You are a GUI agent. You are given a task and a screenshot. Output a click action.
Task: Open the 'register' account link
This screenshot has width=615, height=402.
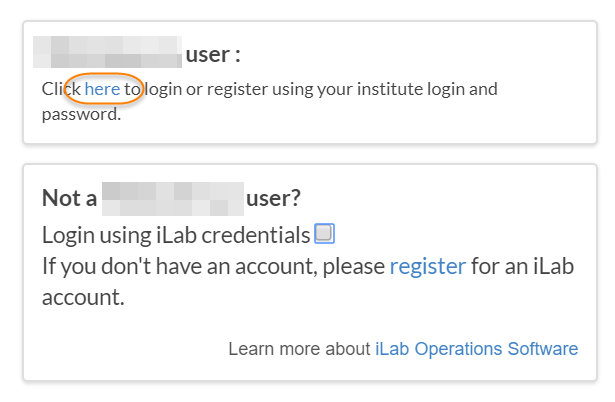tap(427, 266)
